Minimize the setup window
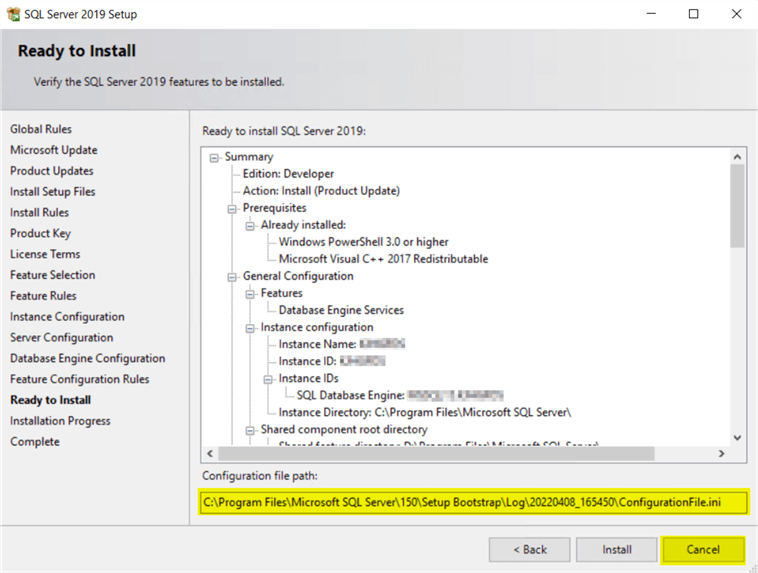Viewport: 758px width, 573px height. click(651, 14)
